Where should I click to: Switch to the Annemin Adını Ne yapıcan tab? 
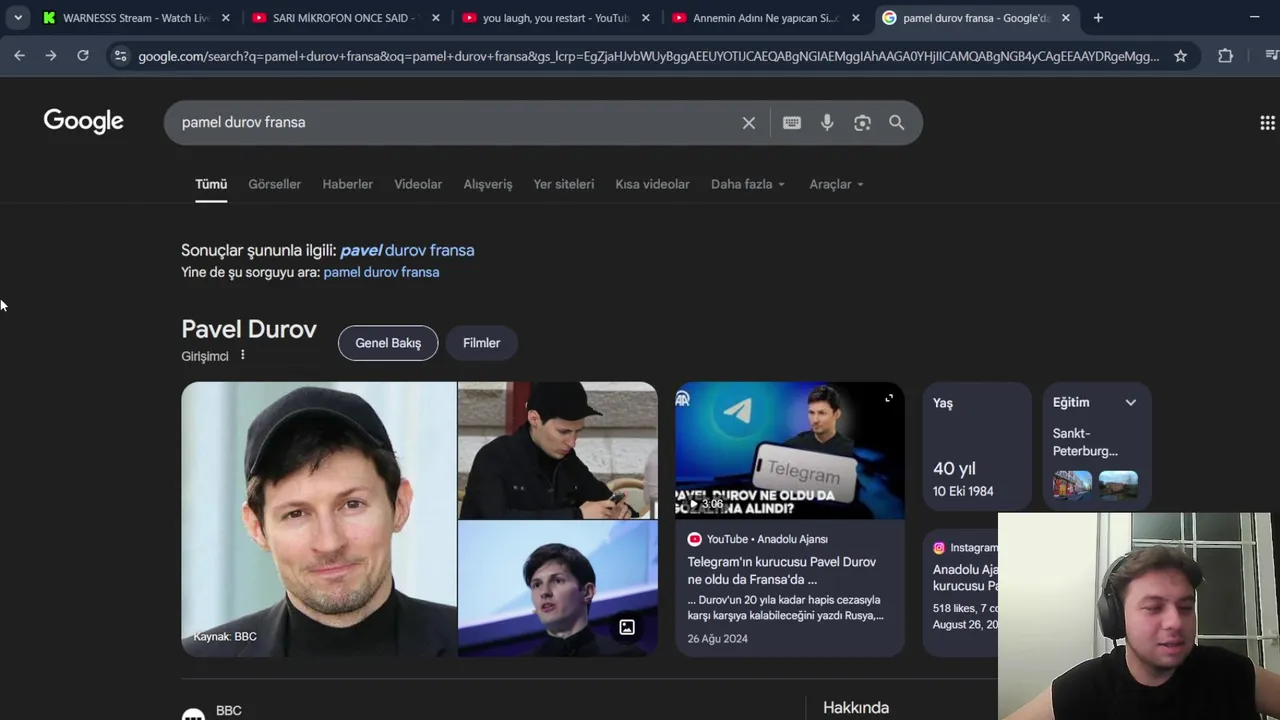[x=765, y=18]
